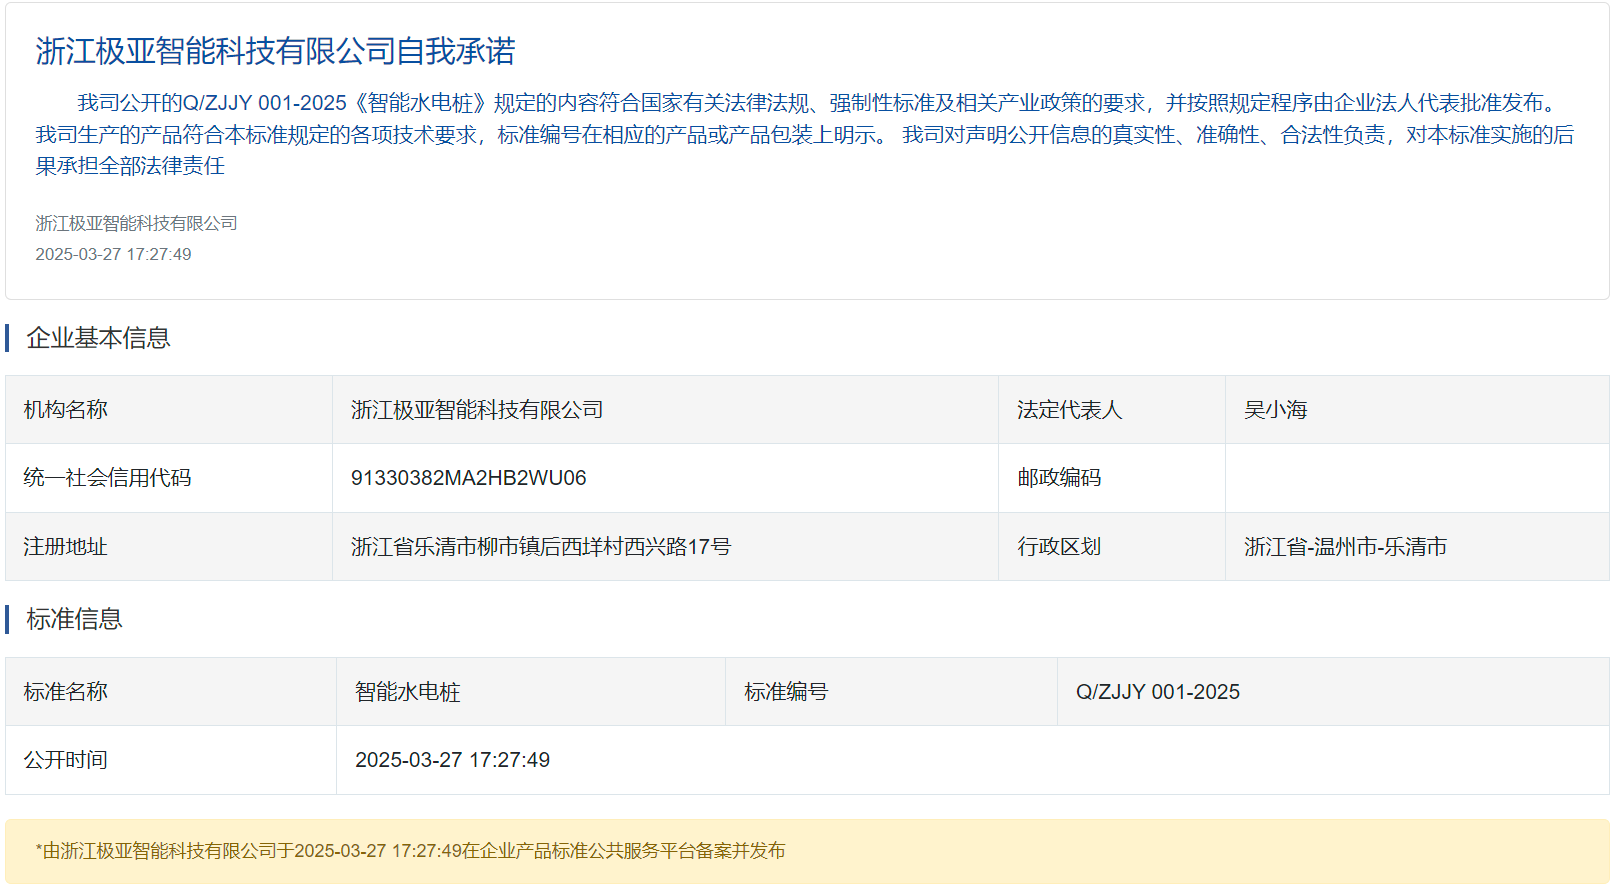Click the 行政区划 label cell
This screenshot has width=1612, height=888.
tap(1059, 547)
